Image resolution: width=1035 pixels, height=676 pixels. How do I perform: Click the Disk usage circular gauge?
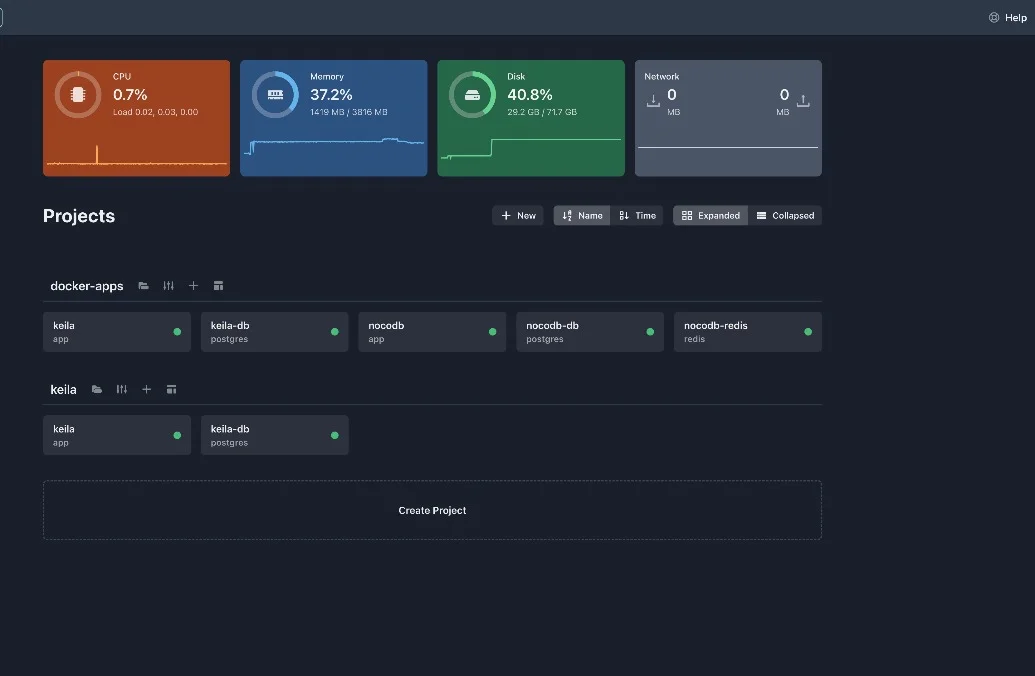click(470, 95)
